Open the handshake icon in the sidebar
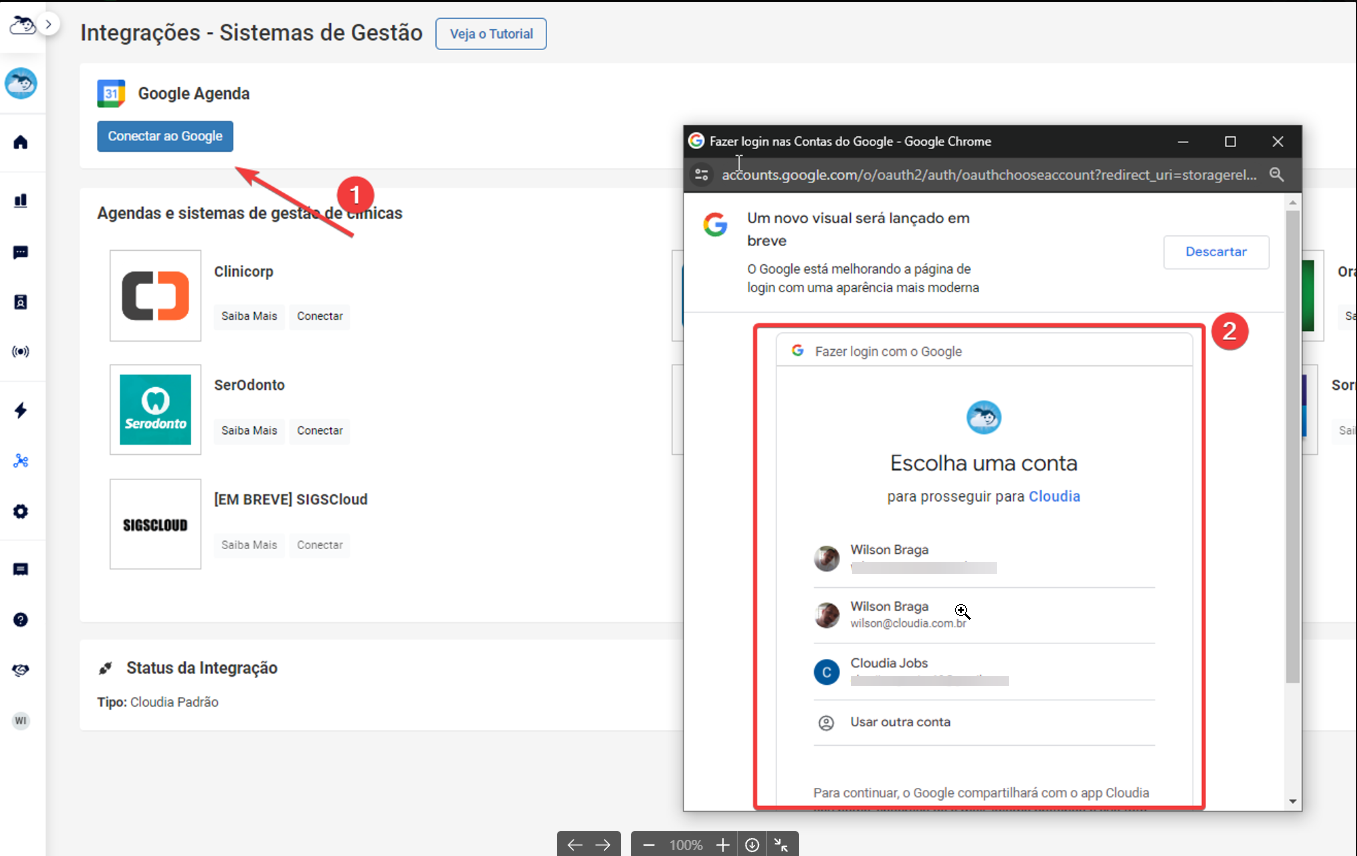1357x856 pixels. pos(20,670)
